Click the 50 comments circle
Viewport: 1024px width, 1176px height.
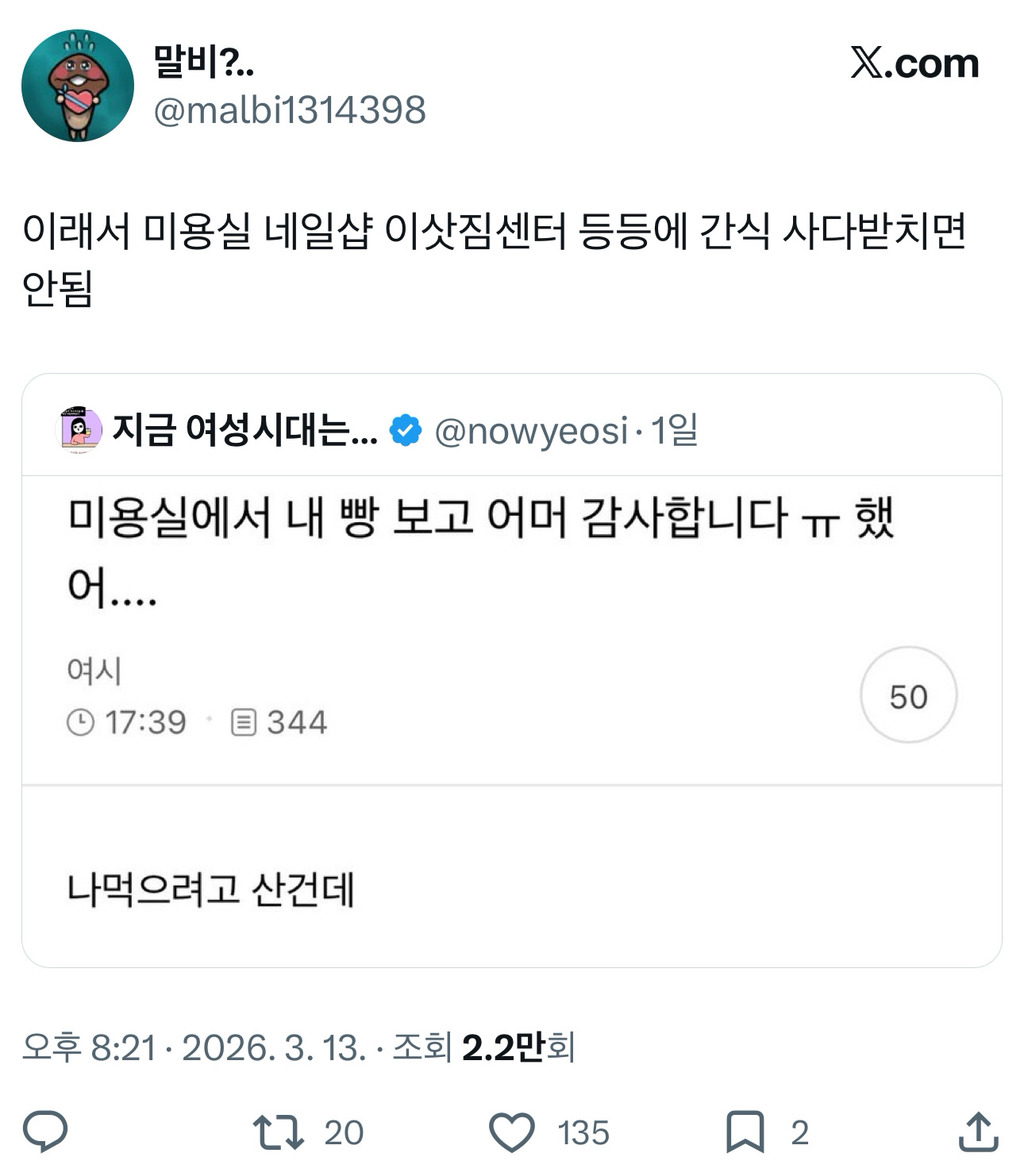[908, 696]
